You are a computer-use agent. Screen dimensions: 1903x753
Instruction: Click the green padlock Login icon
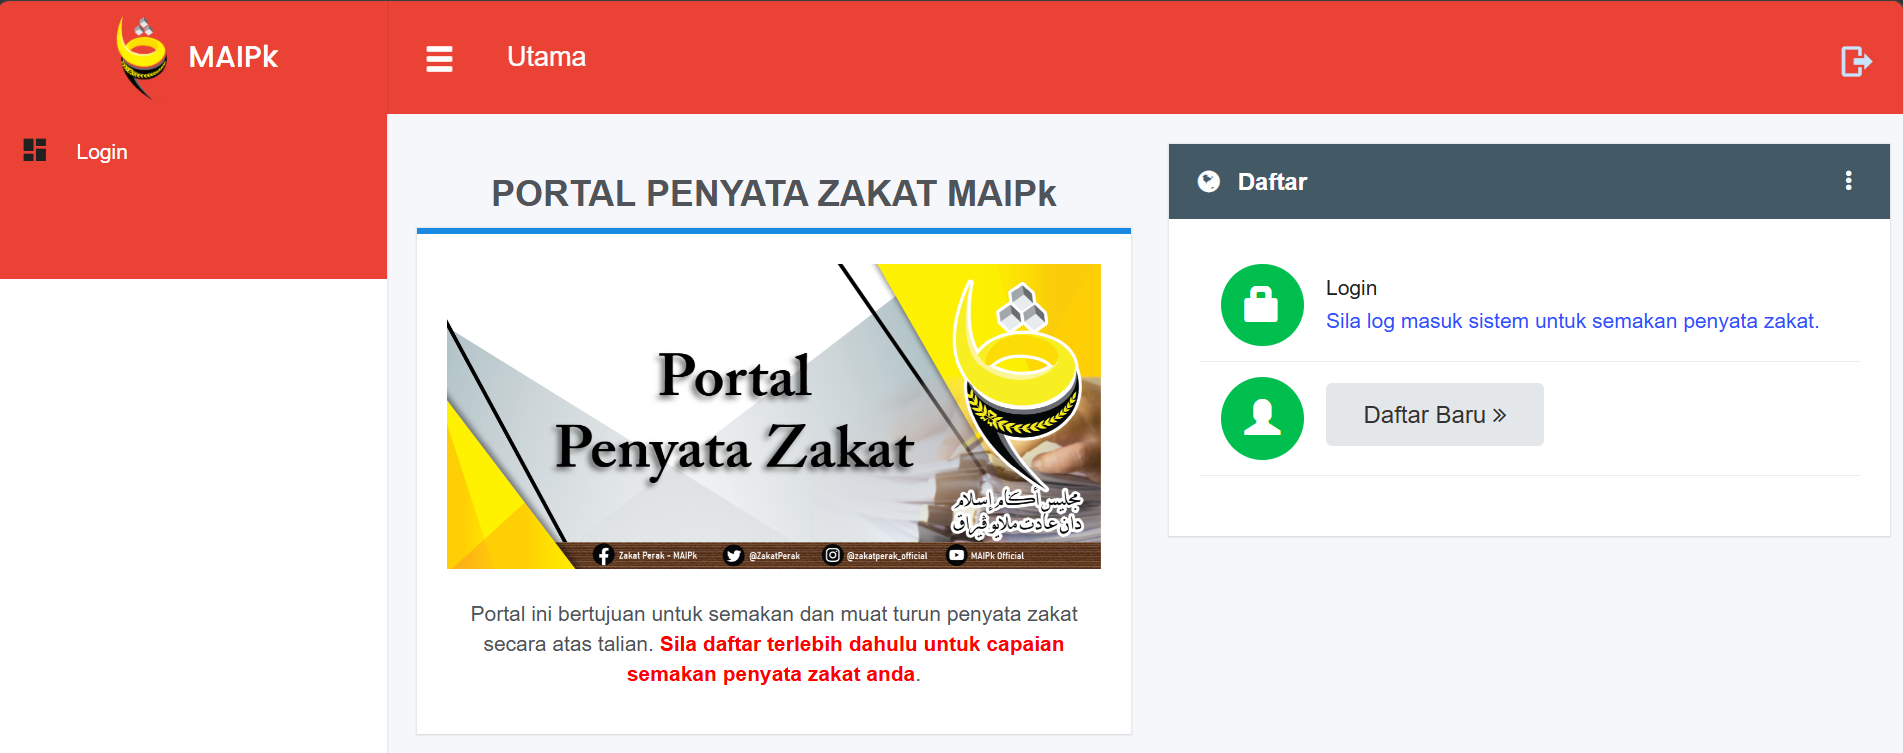(1261, 305)
